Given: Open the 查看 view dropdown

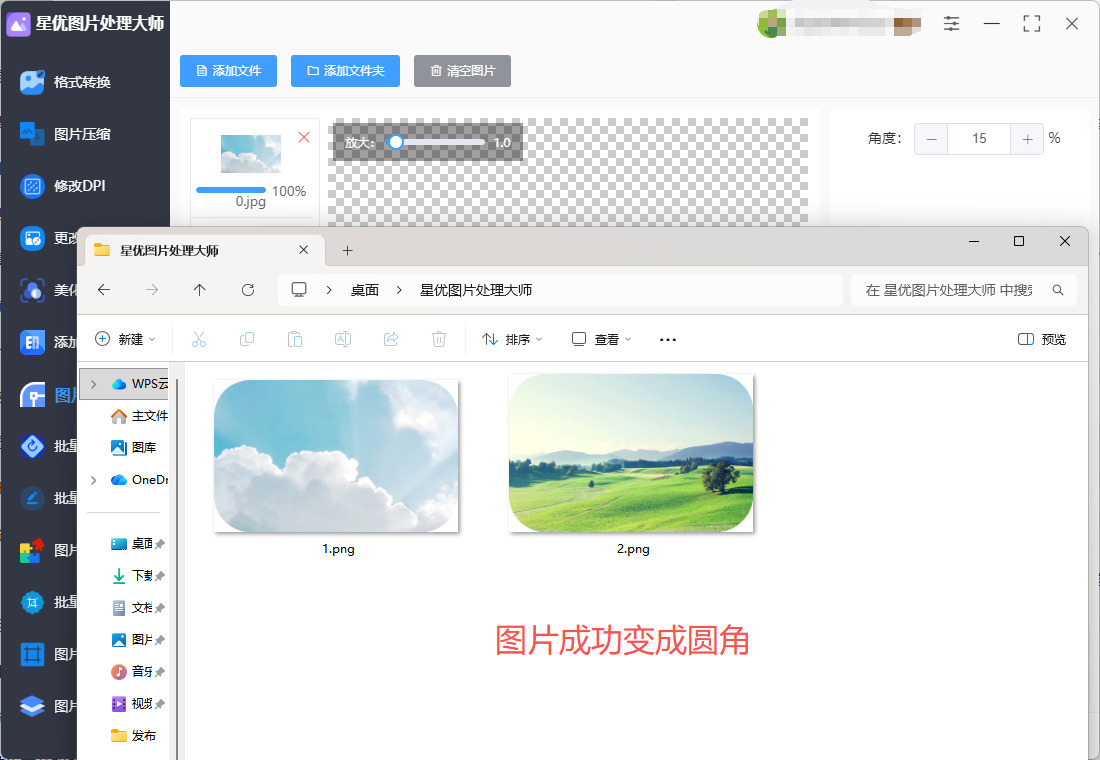Looking at the screenshot, I should 601,340.
